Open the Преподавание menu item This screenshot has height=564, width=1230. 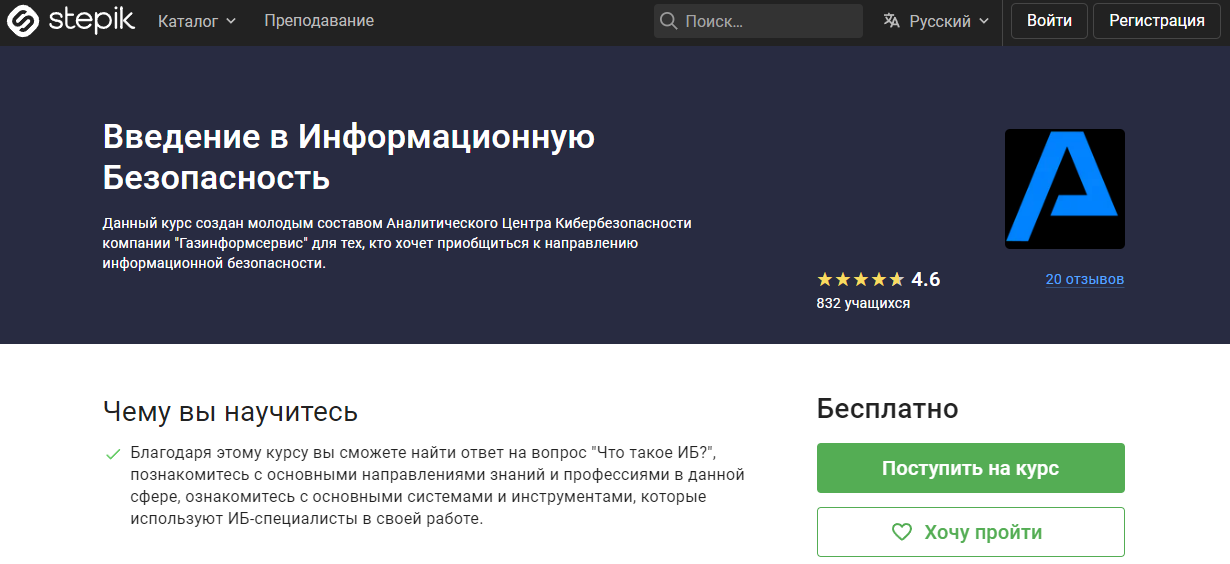pos(319,21)
